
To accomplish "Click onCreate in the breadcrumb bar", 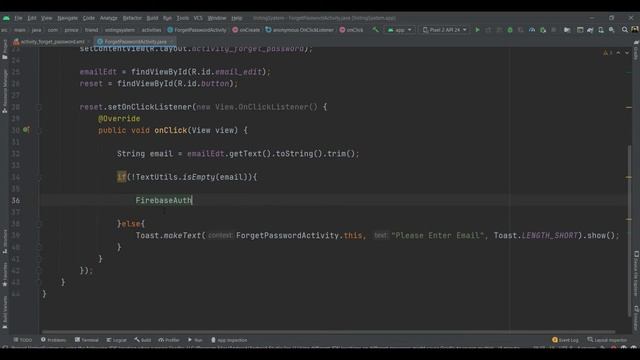I will pyautogui.click(x=246, y=30).
